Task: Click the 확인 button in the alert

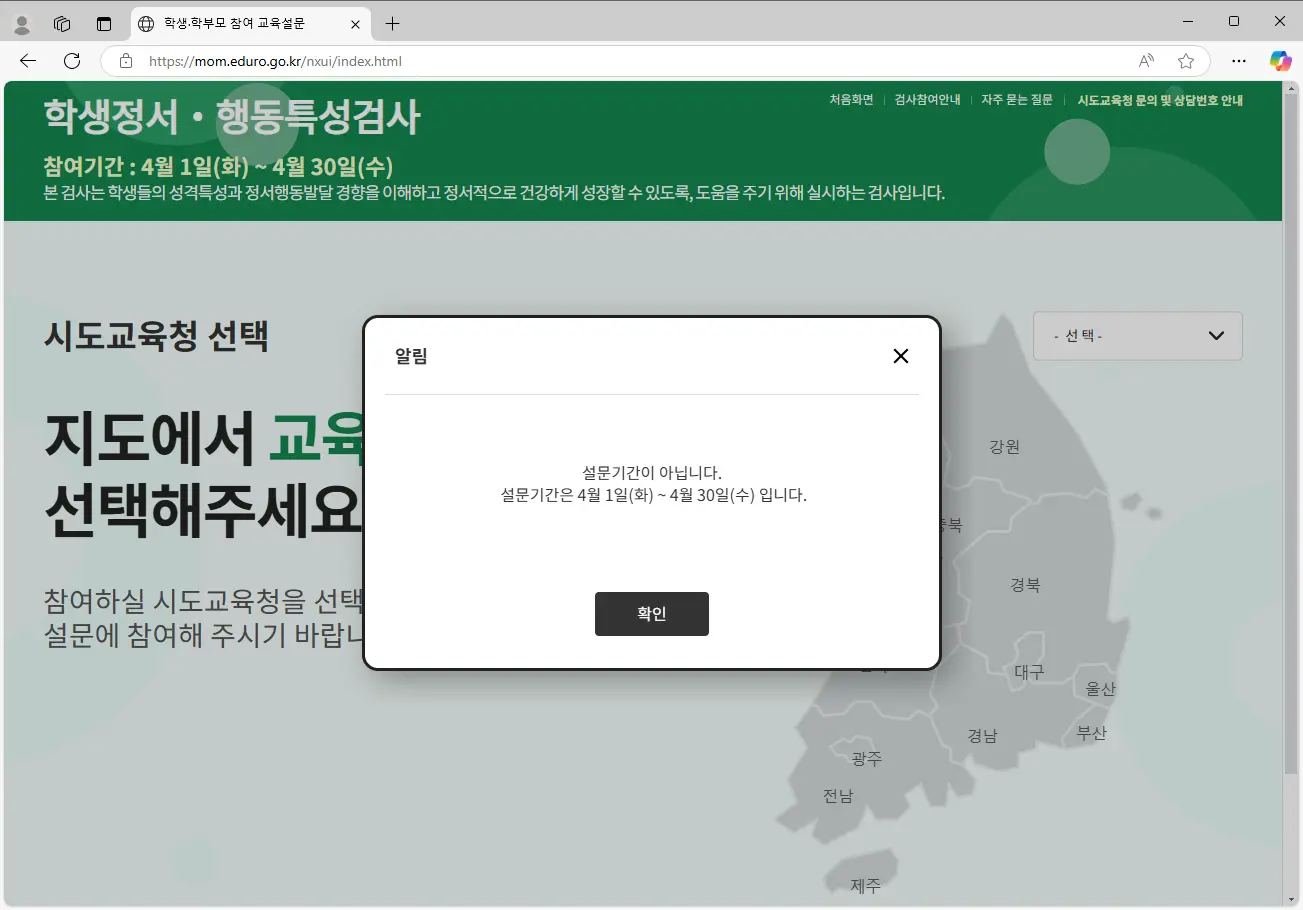Action: point(651,614)
